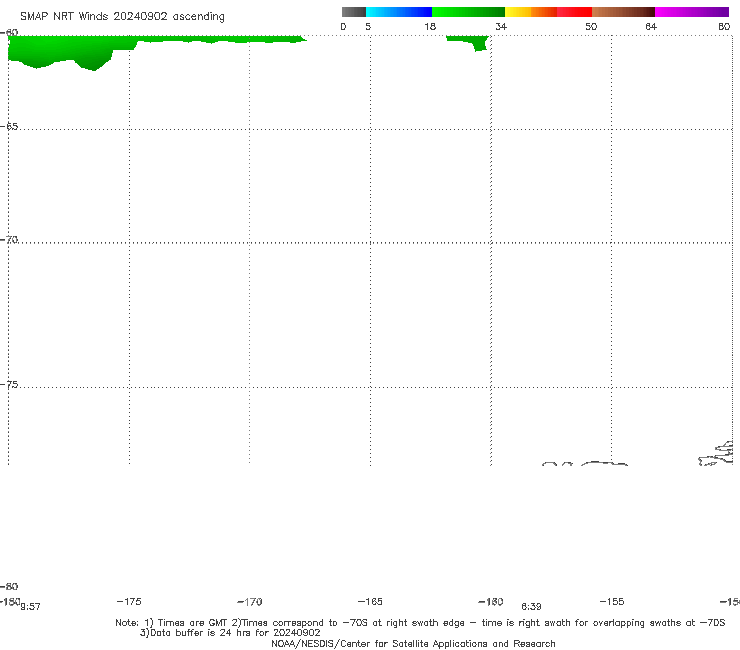Click the green segment of the color scale

[468, 12]
